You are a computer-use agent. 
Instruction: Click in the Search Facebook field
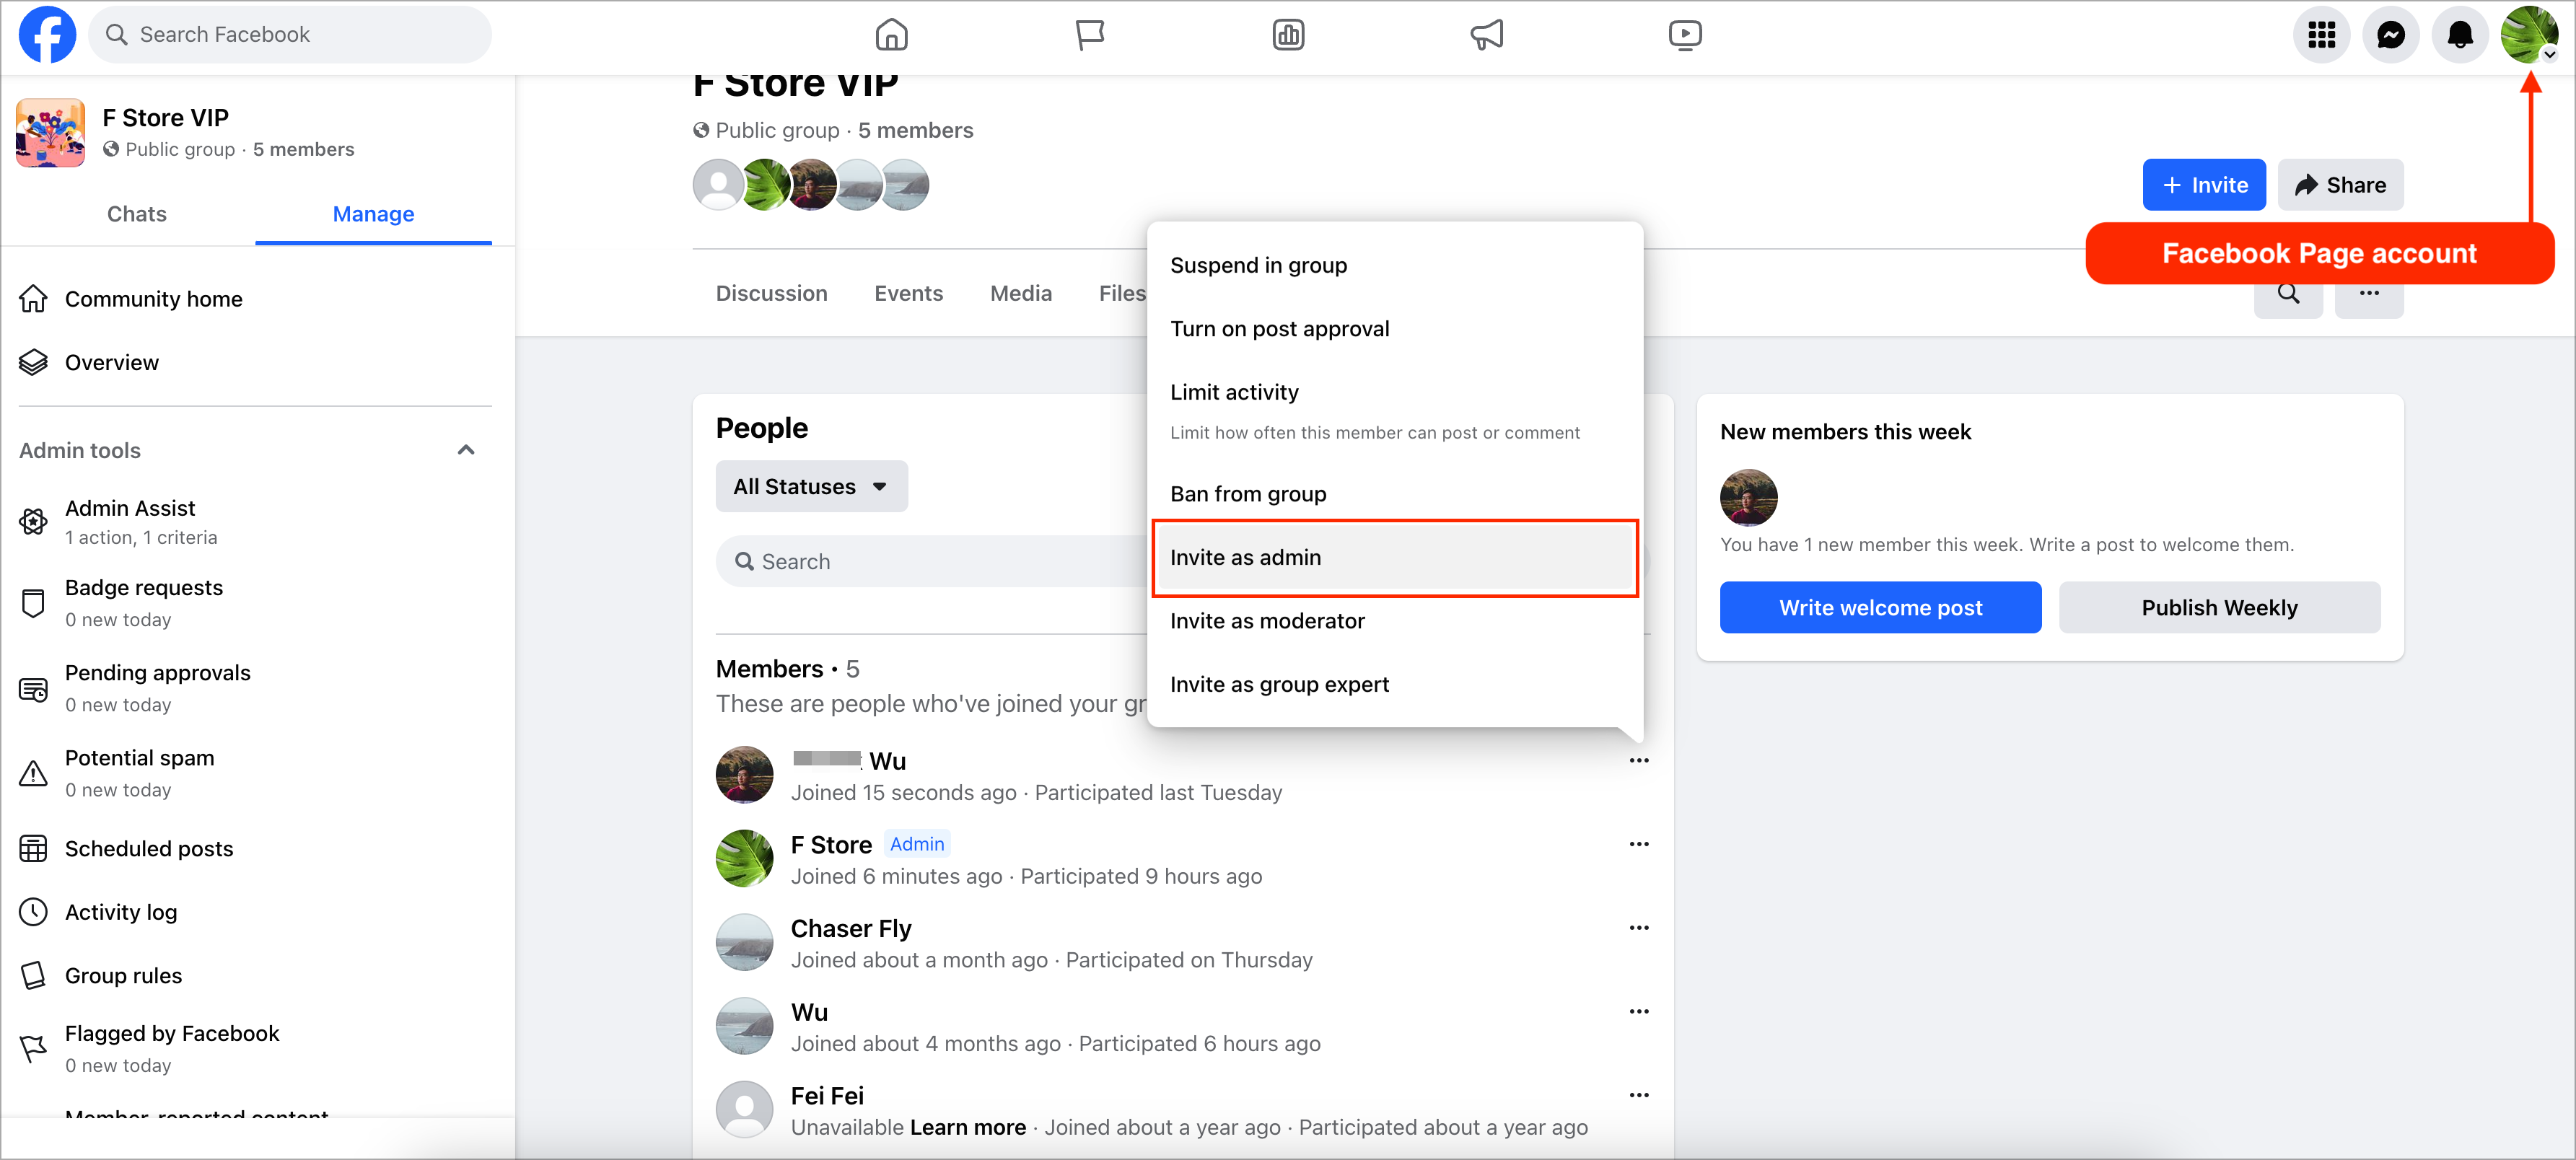290,35
